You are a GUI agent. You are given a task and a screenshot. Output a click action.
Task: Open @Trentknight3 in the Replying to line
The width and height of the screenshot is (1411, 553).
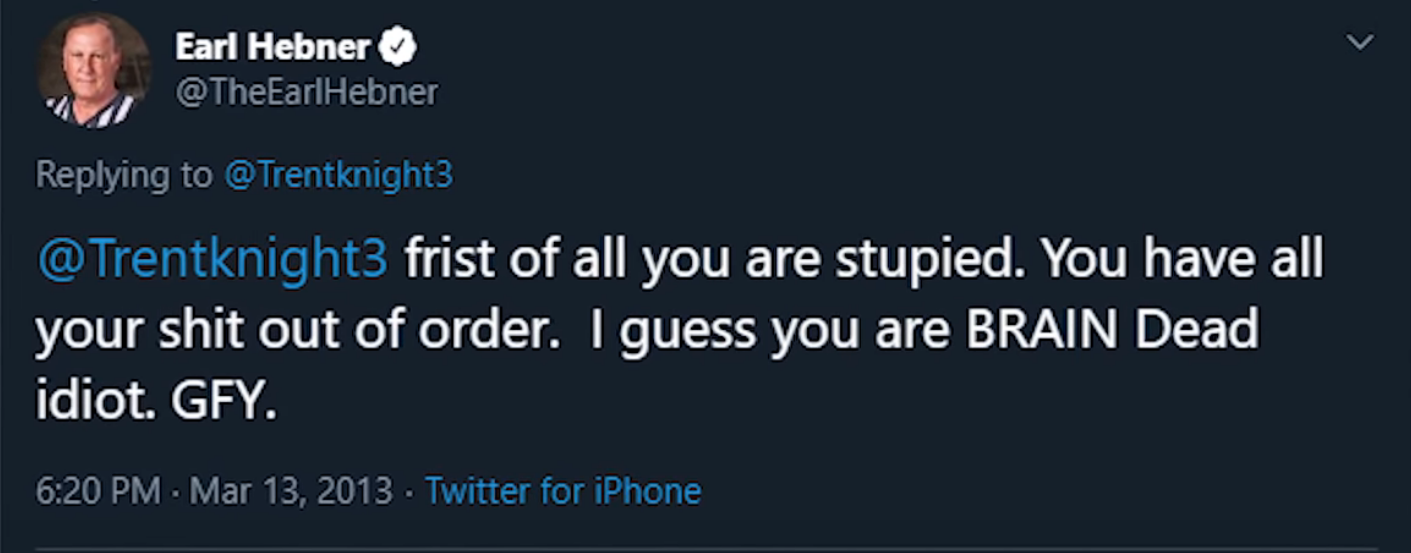[338, 175]
